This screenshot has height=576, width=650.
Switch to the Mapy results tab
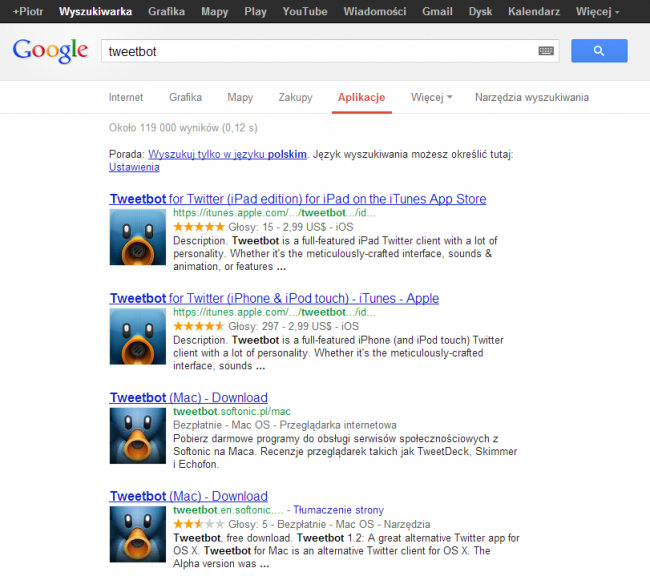pyautogui.click(x=240, y=97)
